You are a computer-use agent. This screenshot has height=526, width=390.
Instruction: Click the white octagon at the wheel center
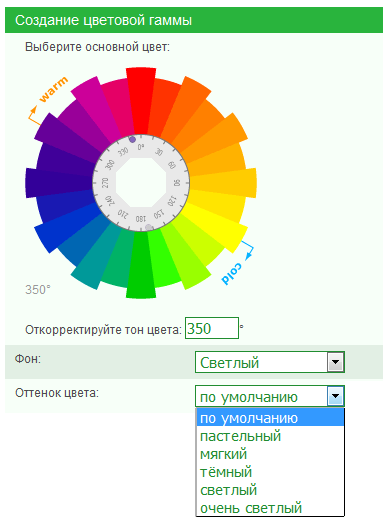[141, 183]
